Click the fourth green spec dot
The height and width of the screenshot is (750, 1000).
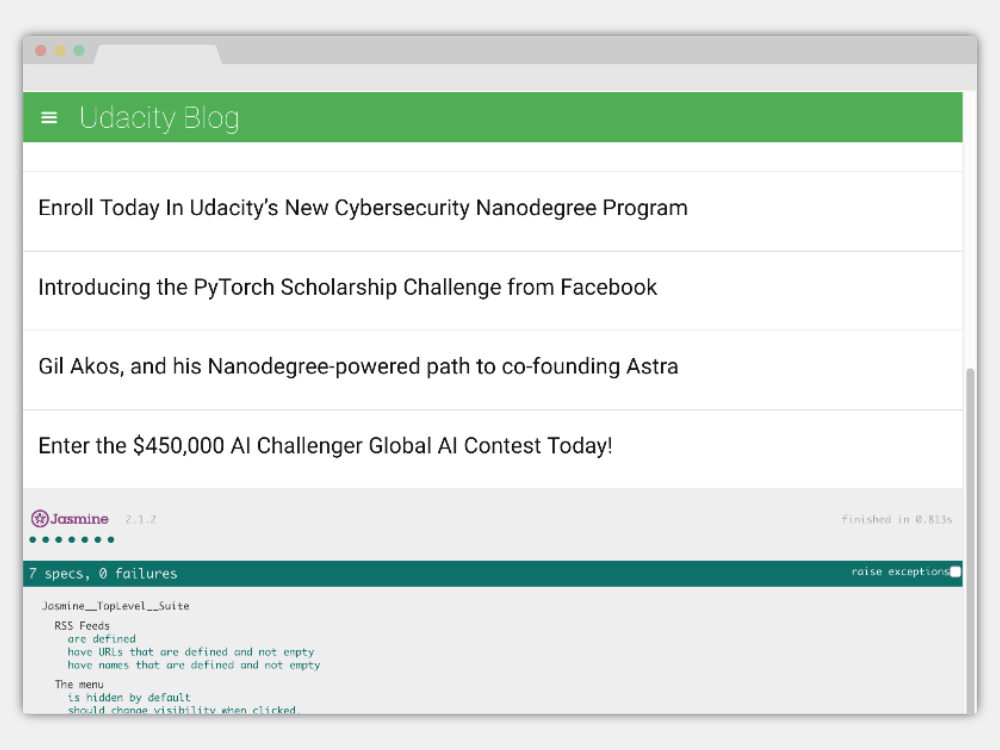(71, 540)
